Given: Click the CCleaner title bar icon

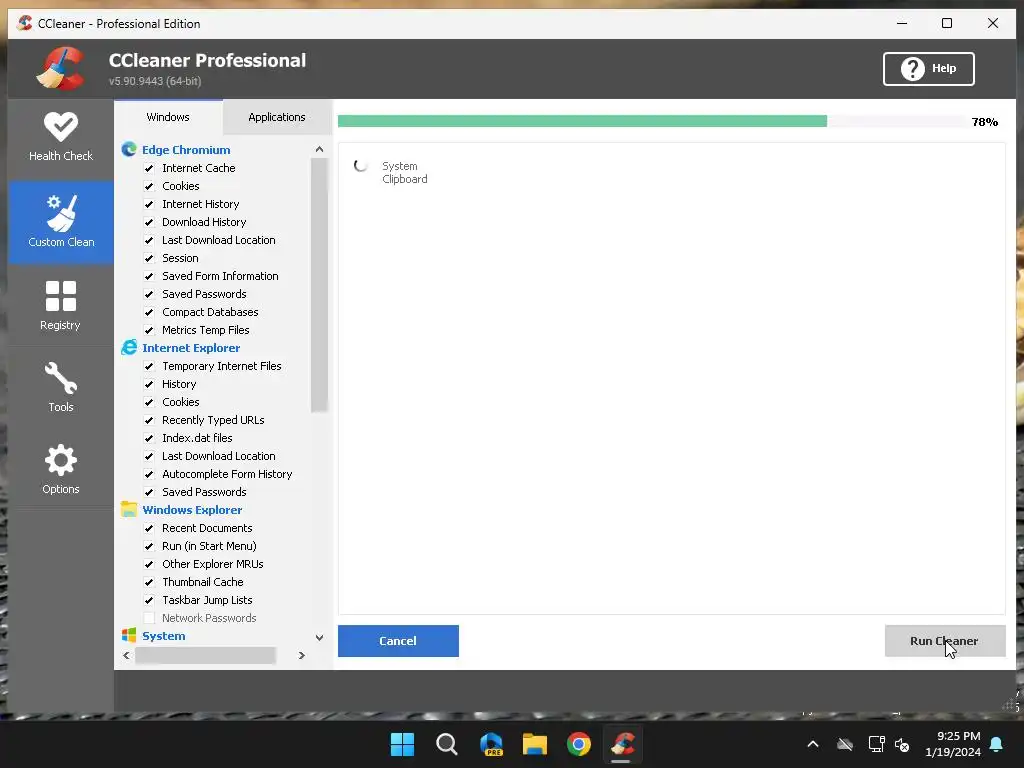Looking at the screenshot, I should [x=25, y=23].
